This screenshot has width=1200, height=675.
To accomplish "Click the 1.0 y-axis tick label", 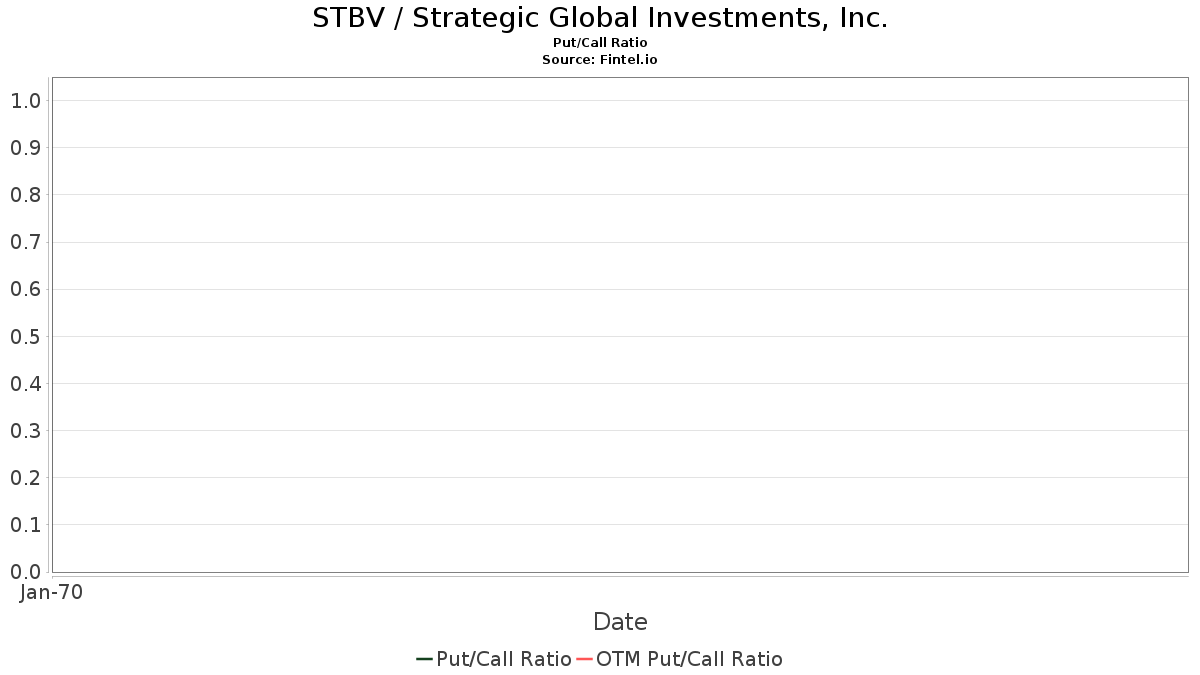I will coord(25,101).
